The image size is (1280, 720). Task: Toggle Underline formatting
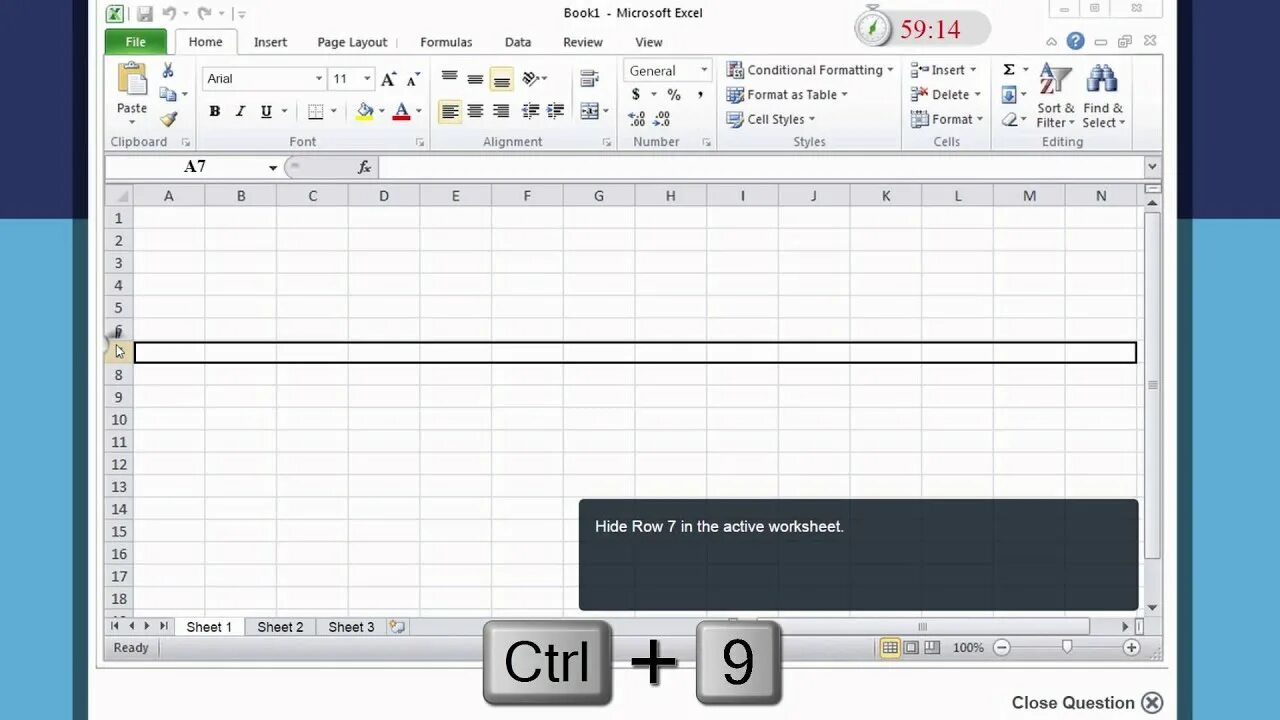tap(266, 111)
